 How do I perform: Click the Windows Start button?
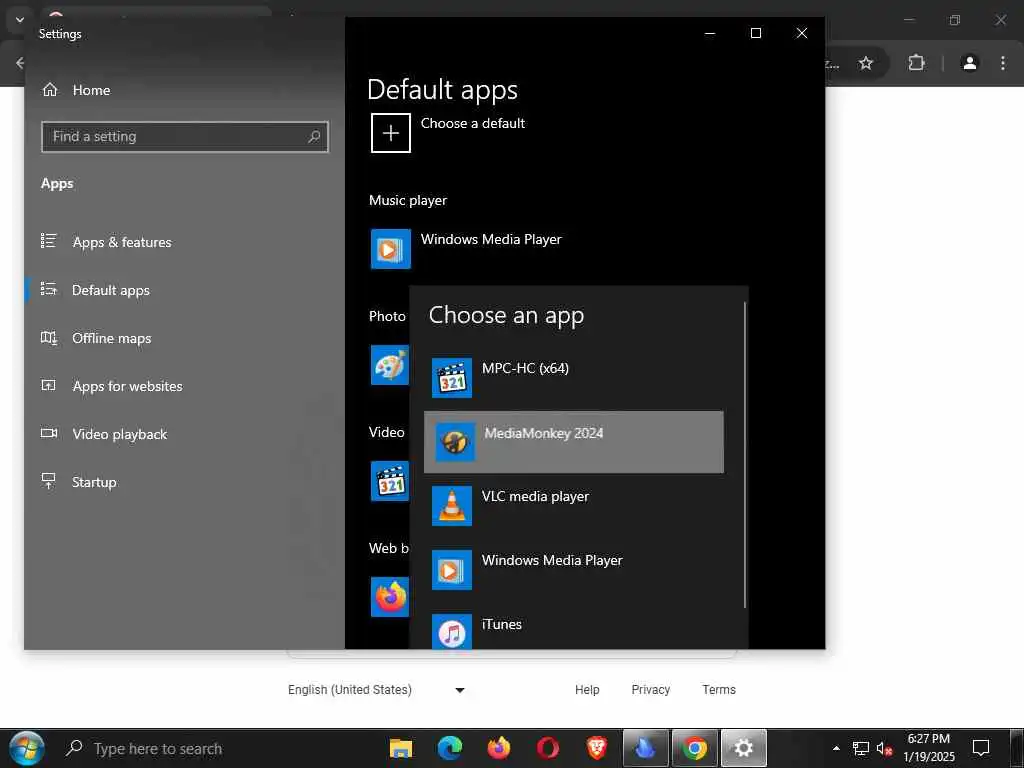(x=26, y=748)
